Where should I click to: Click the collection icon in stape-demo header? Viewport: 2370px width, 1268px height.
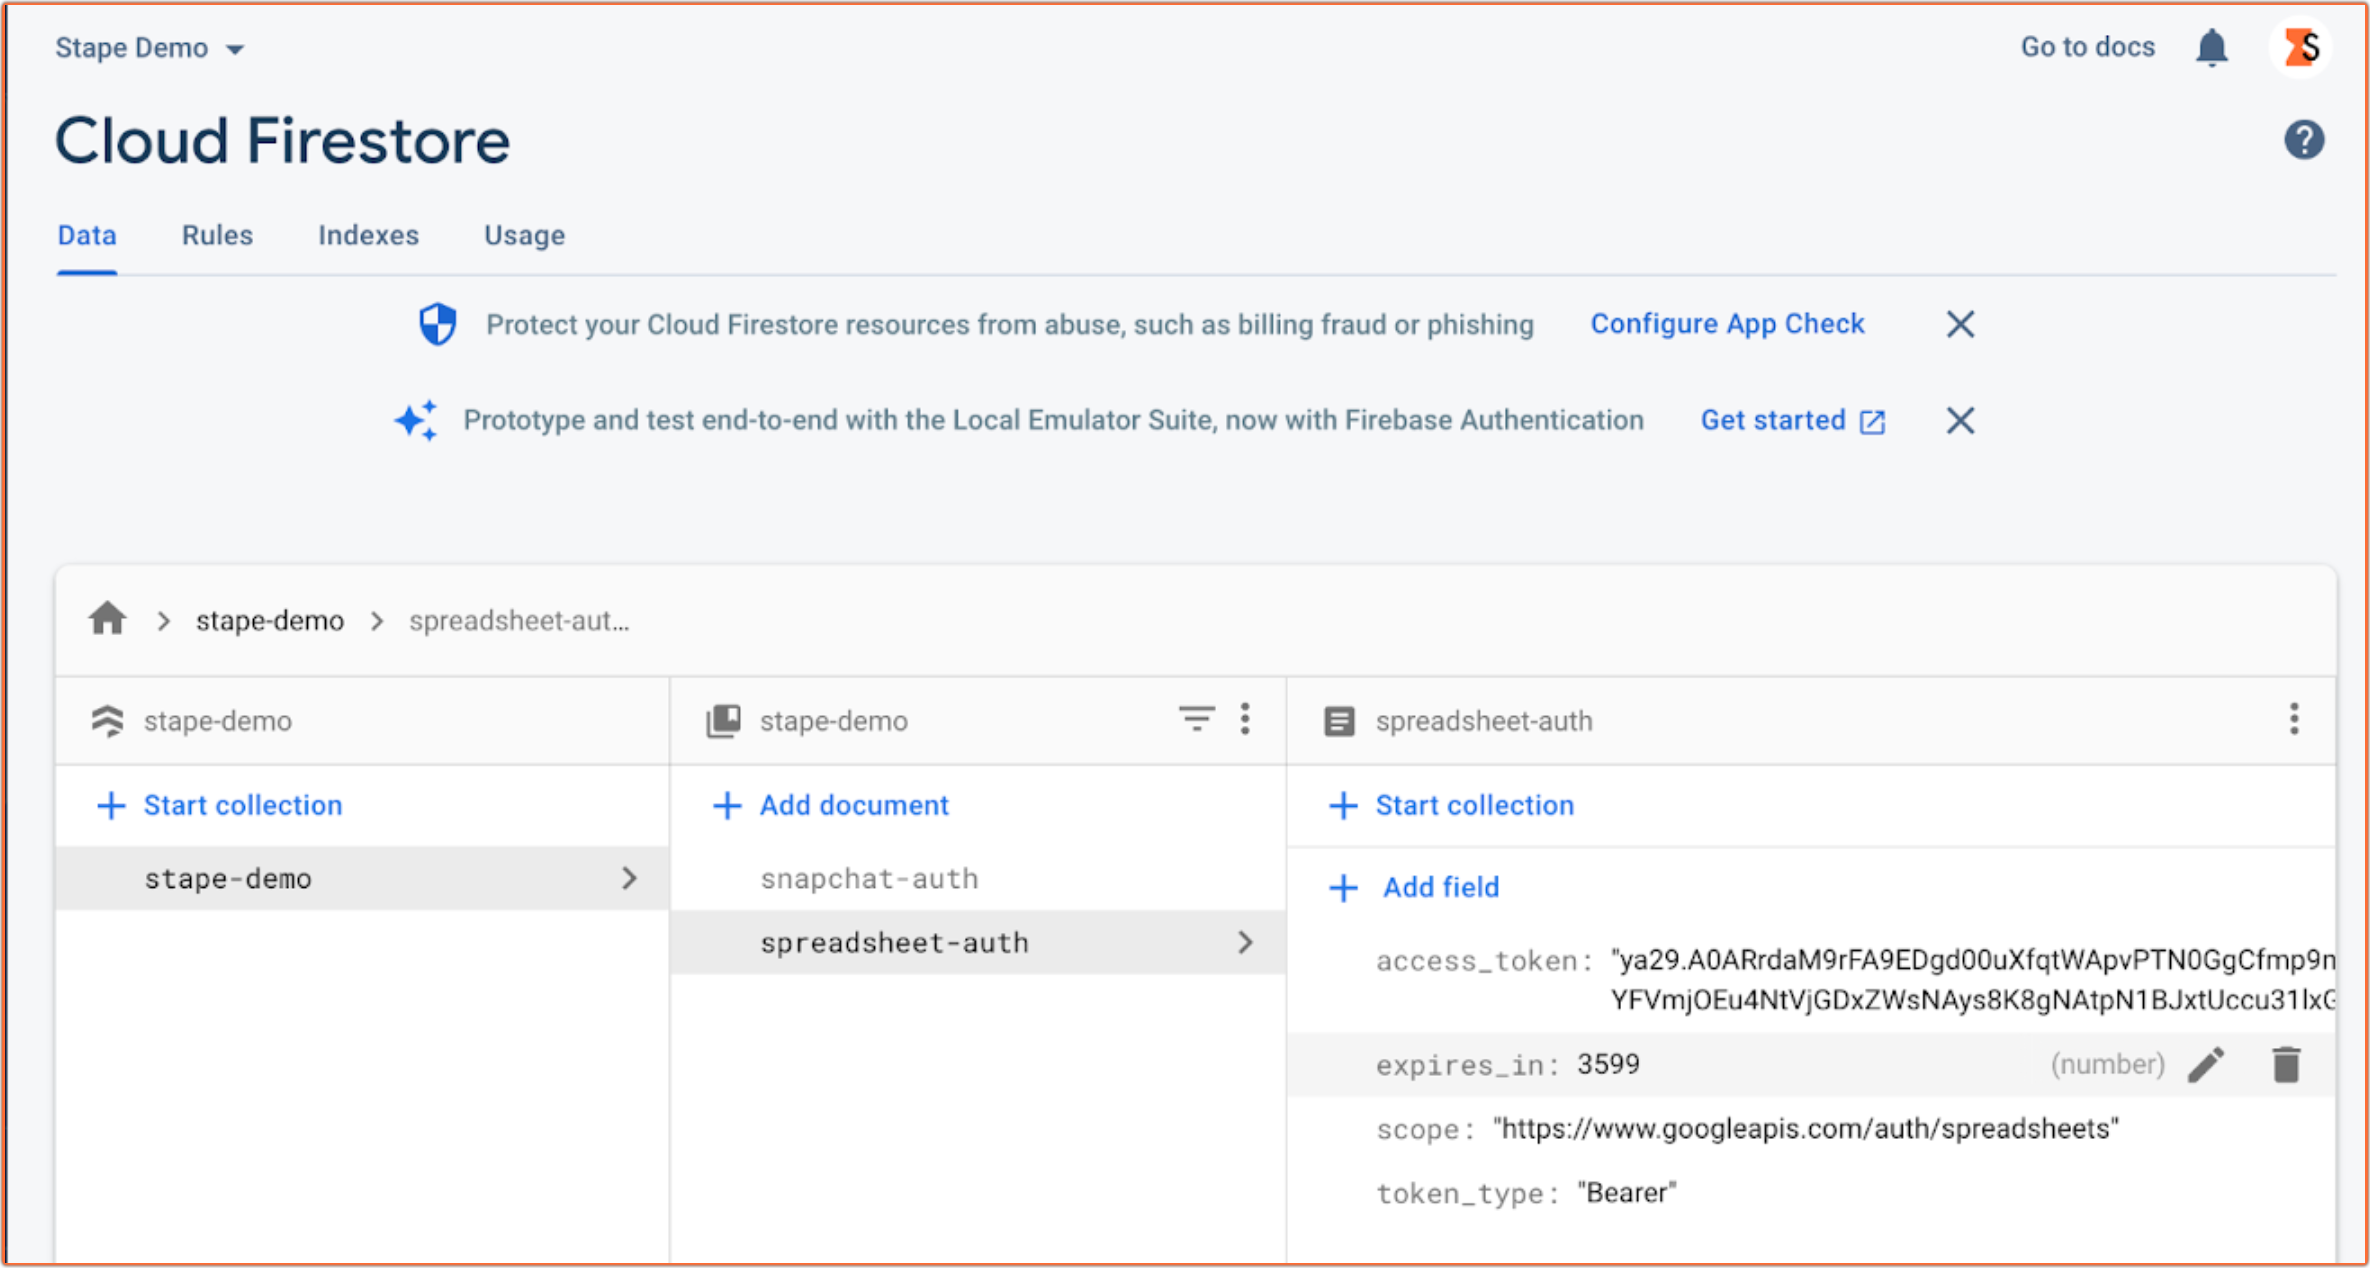(723, 720)
